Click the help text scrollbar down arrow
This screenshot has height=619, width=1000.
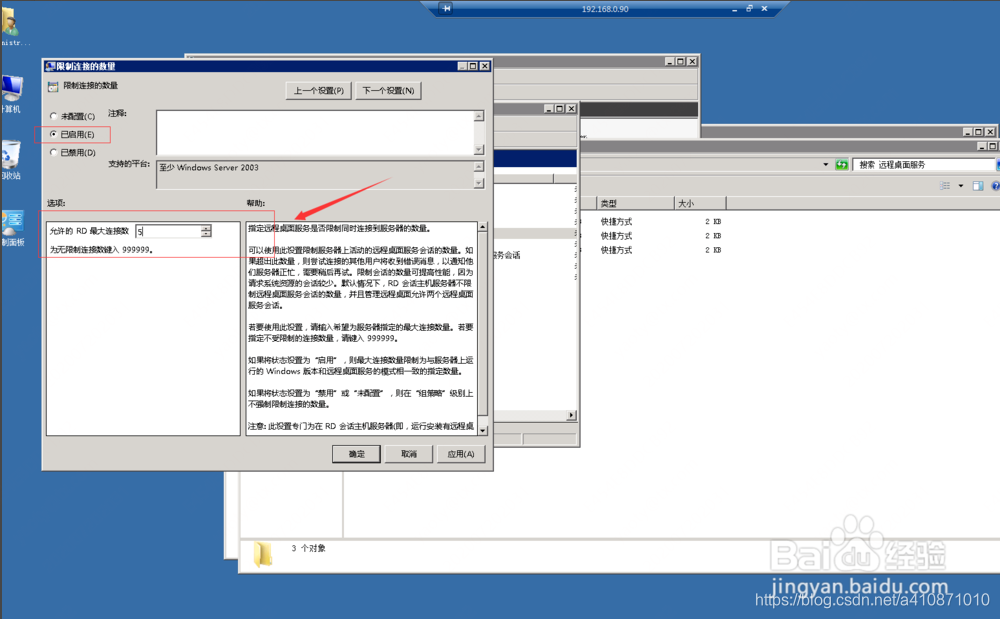(483, 430)
